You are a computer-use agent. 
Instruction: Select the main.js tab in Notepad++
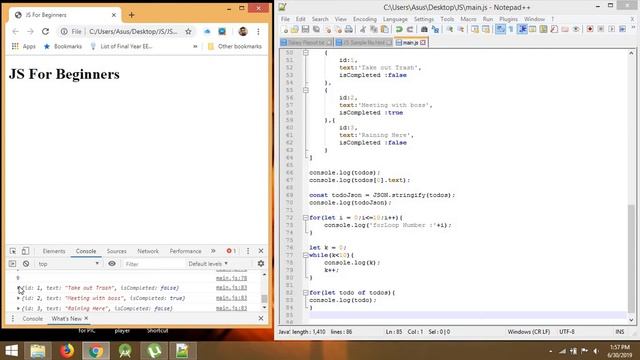(x=411, y=42)
